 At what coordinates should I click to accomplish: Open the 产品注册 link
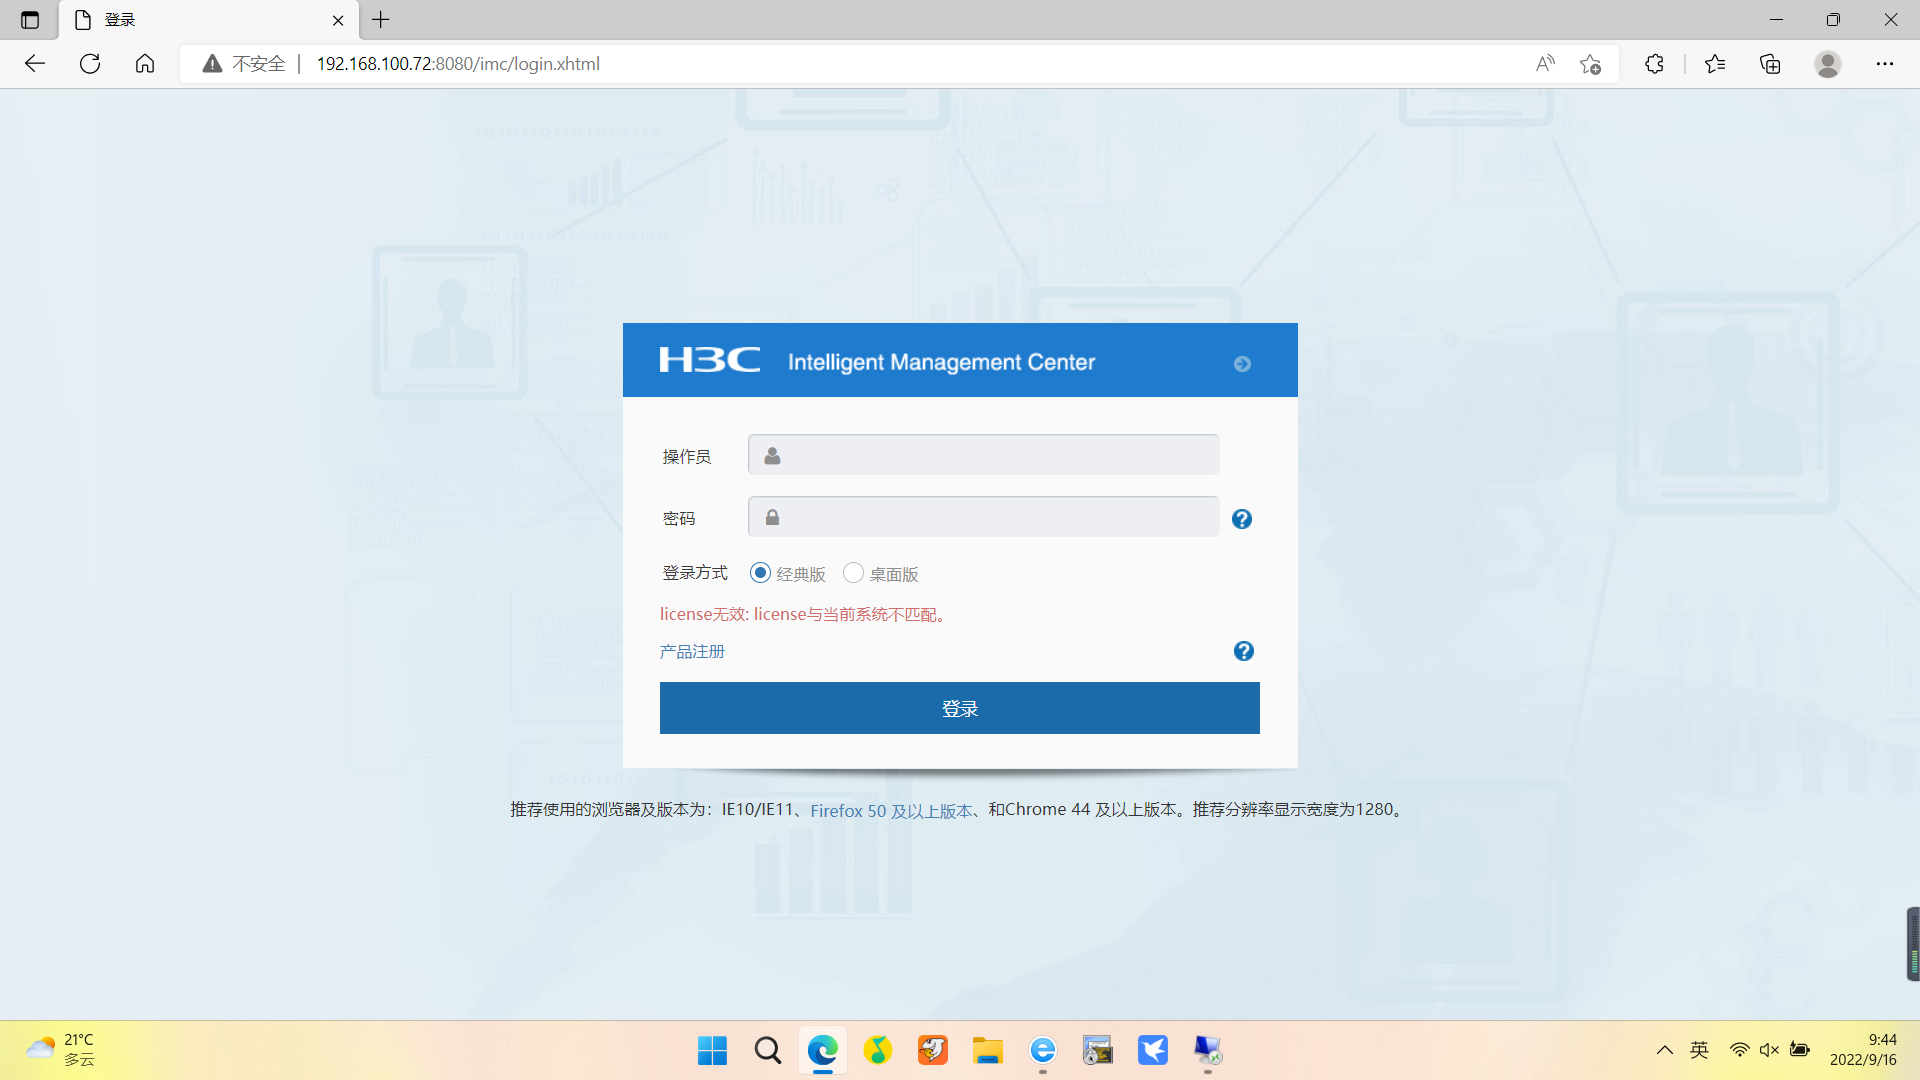tap(692, 651)
